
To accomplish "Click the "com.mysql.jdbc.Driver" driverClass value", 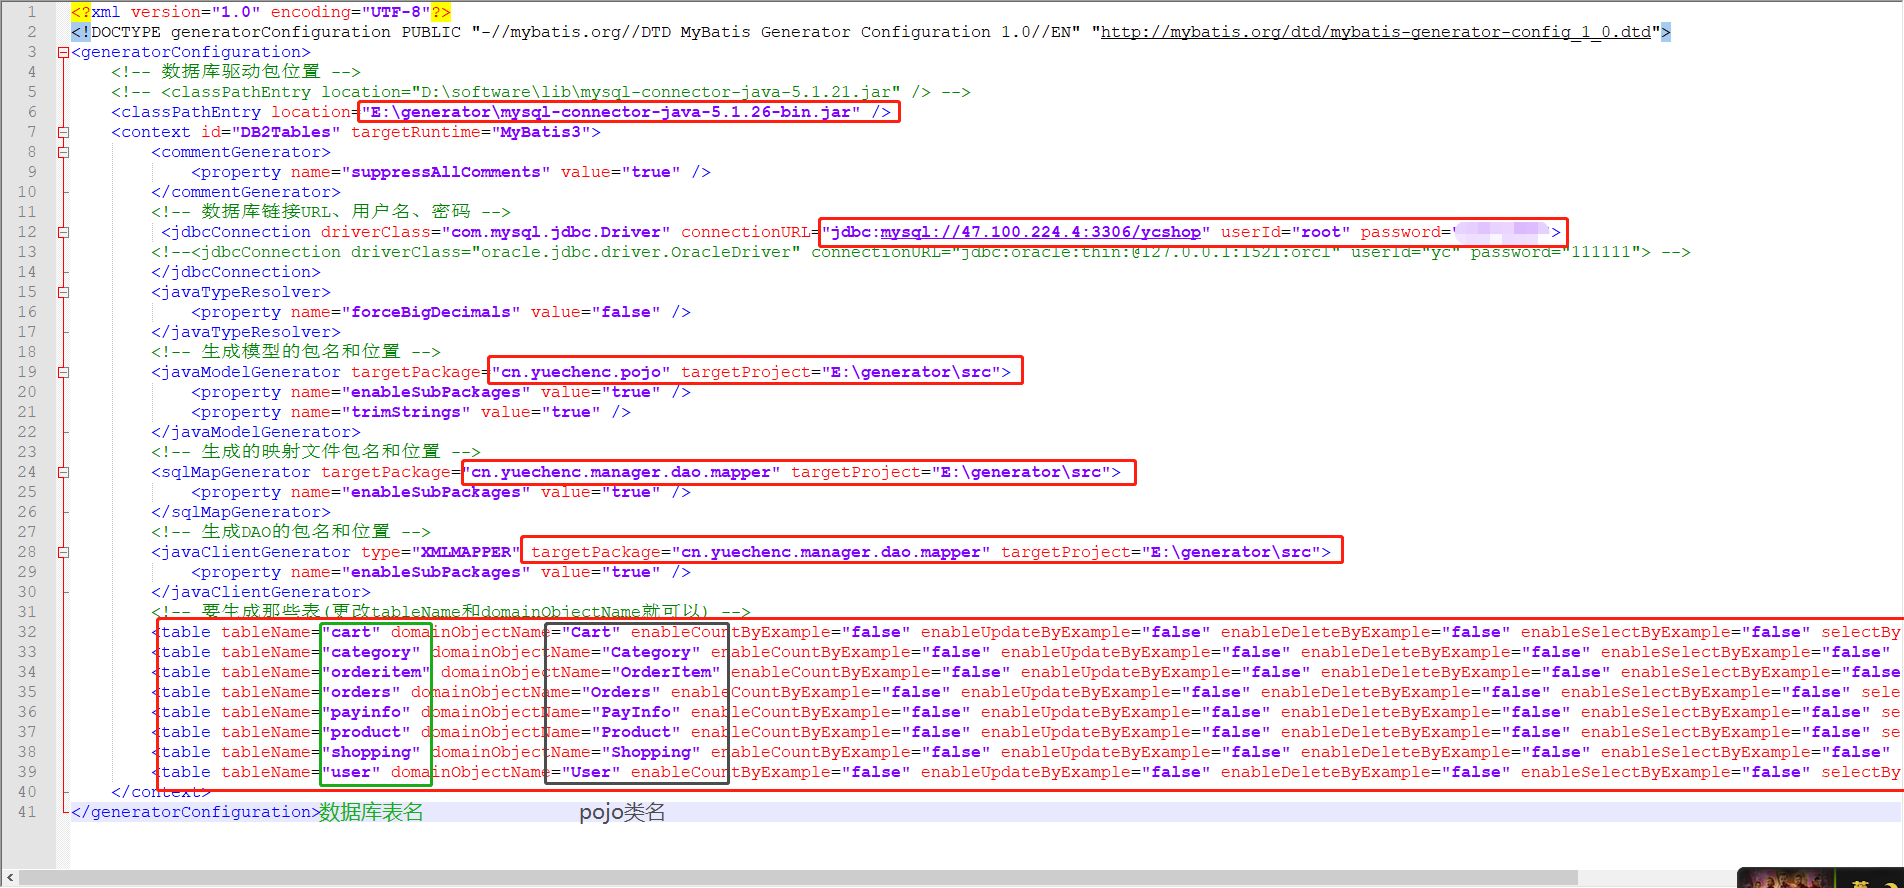I will pos(556,232).
